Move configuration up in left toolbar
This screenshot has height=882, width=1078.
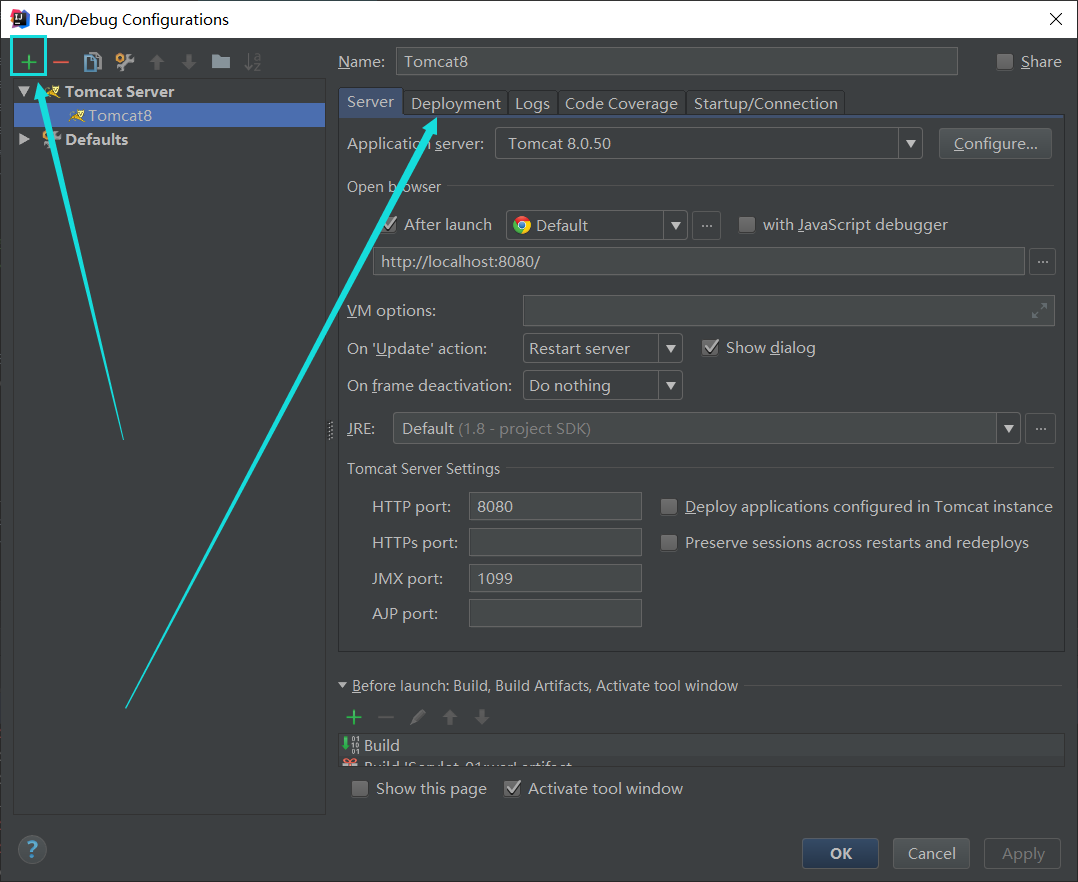(x=157, y=63)
